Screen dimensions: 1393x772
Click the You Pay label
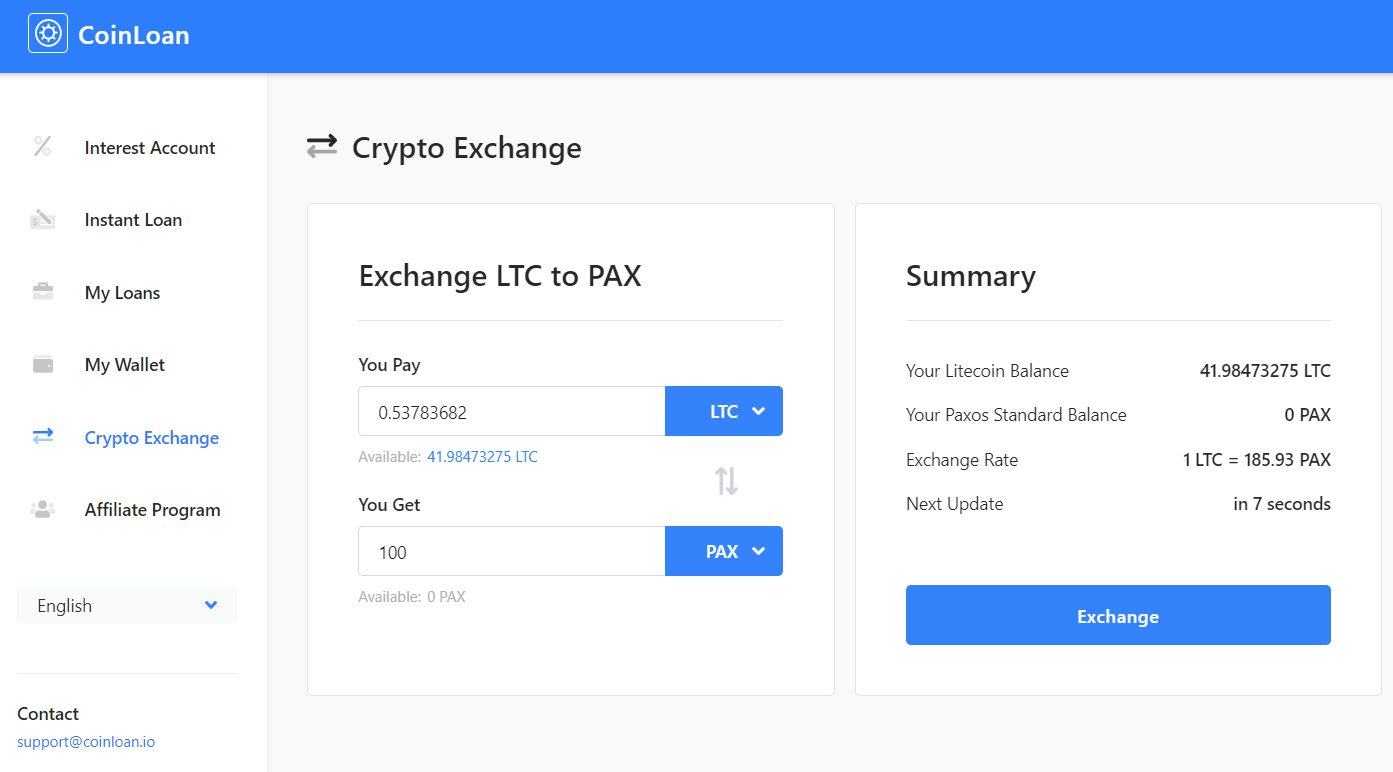[x=389, y=365]
